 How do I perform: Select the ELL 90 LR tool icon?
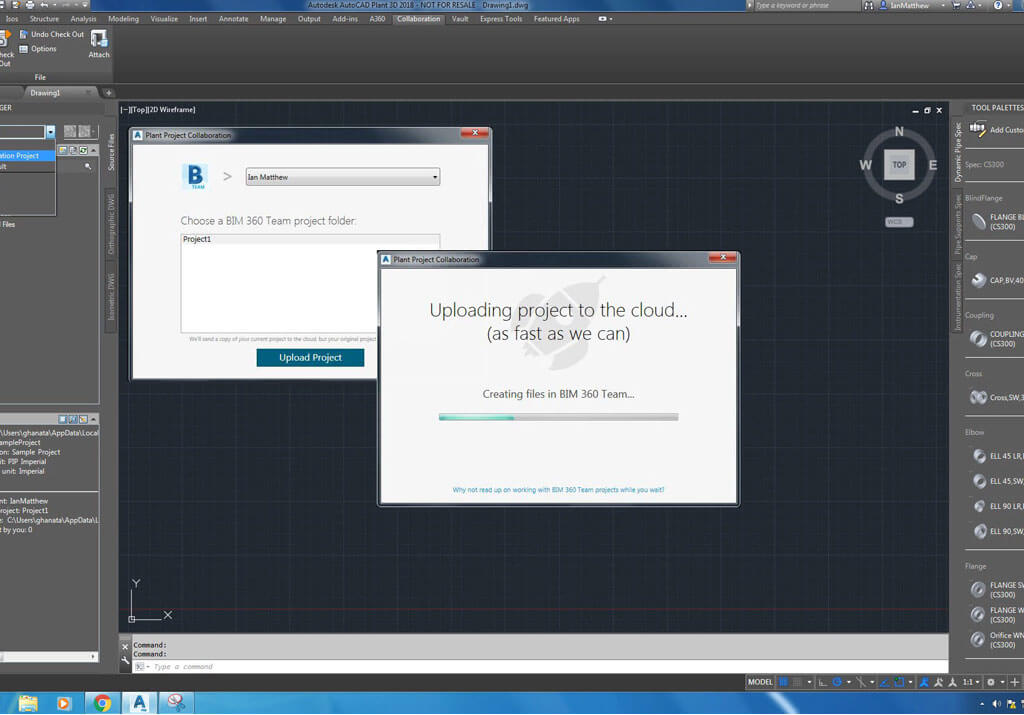(x=980, y=506)
